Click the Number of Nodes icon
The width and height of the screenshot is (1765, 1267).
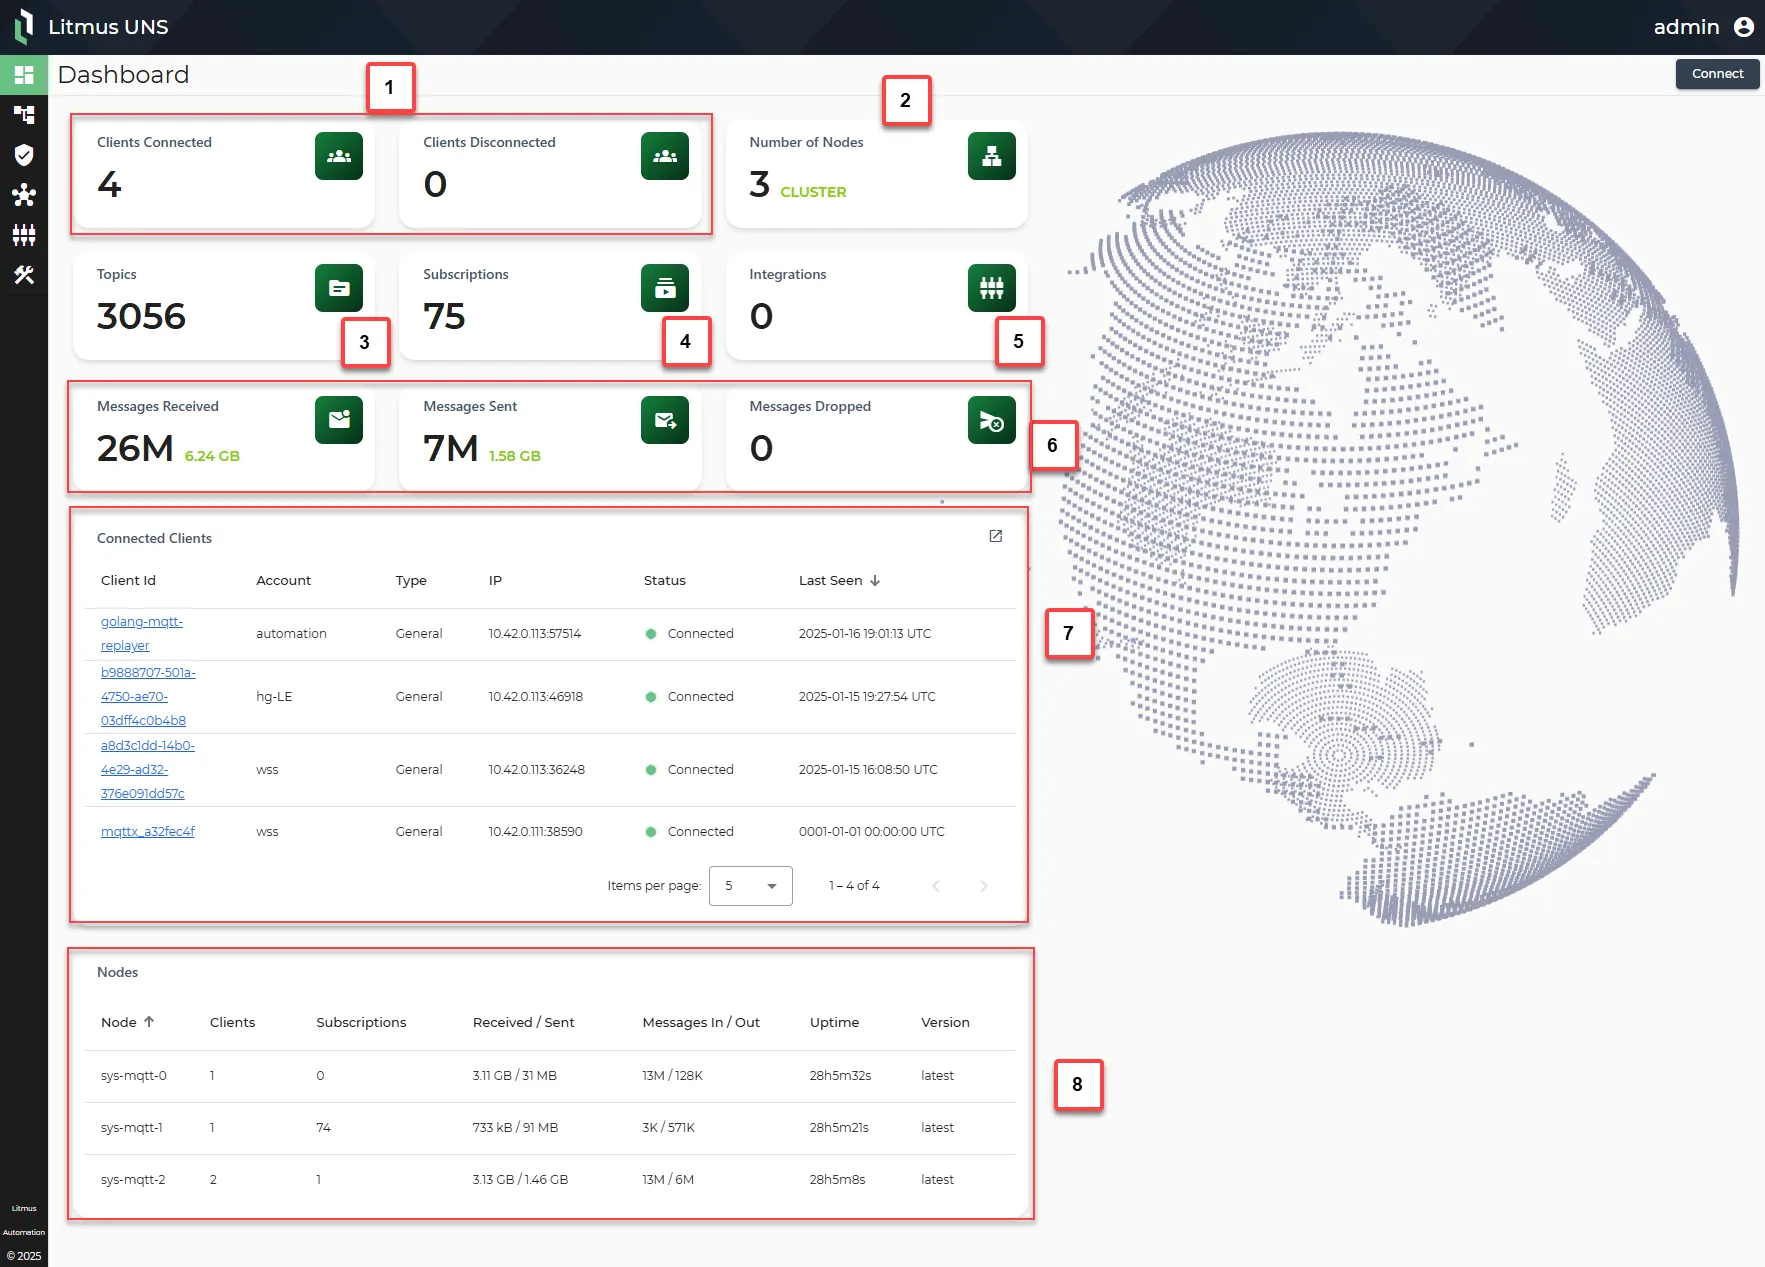992,156
